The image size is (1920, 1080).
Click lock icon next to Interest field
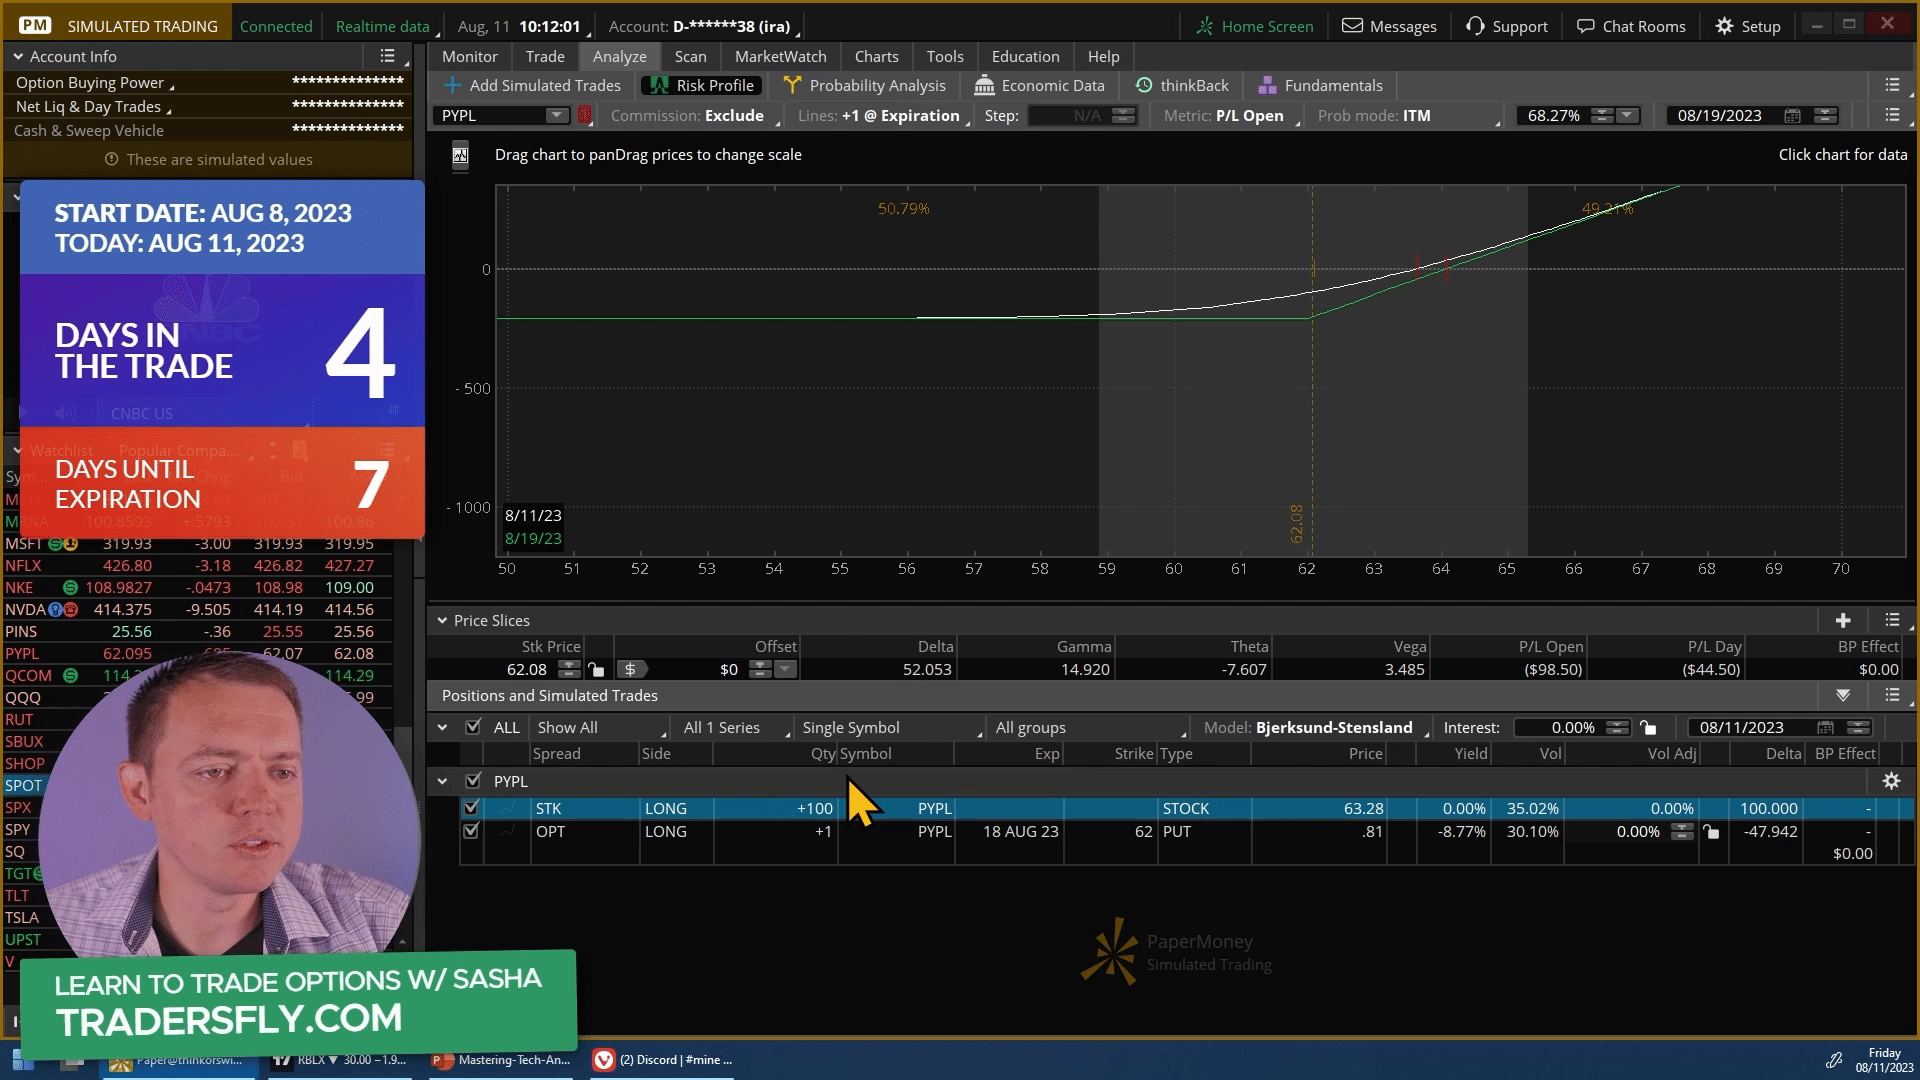pos(1648,728)
